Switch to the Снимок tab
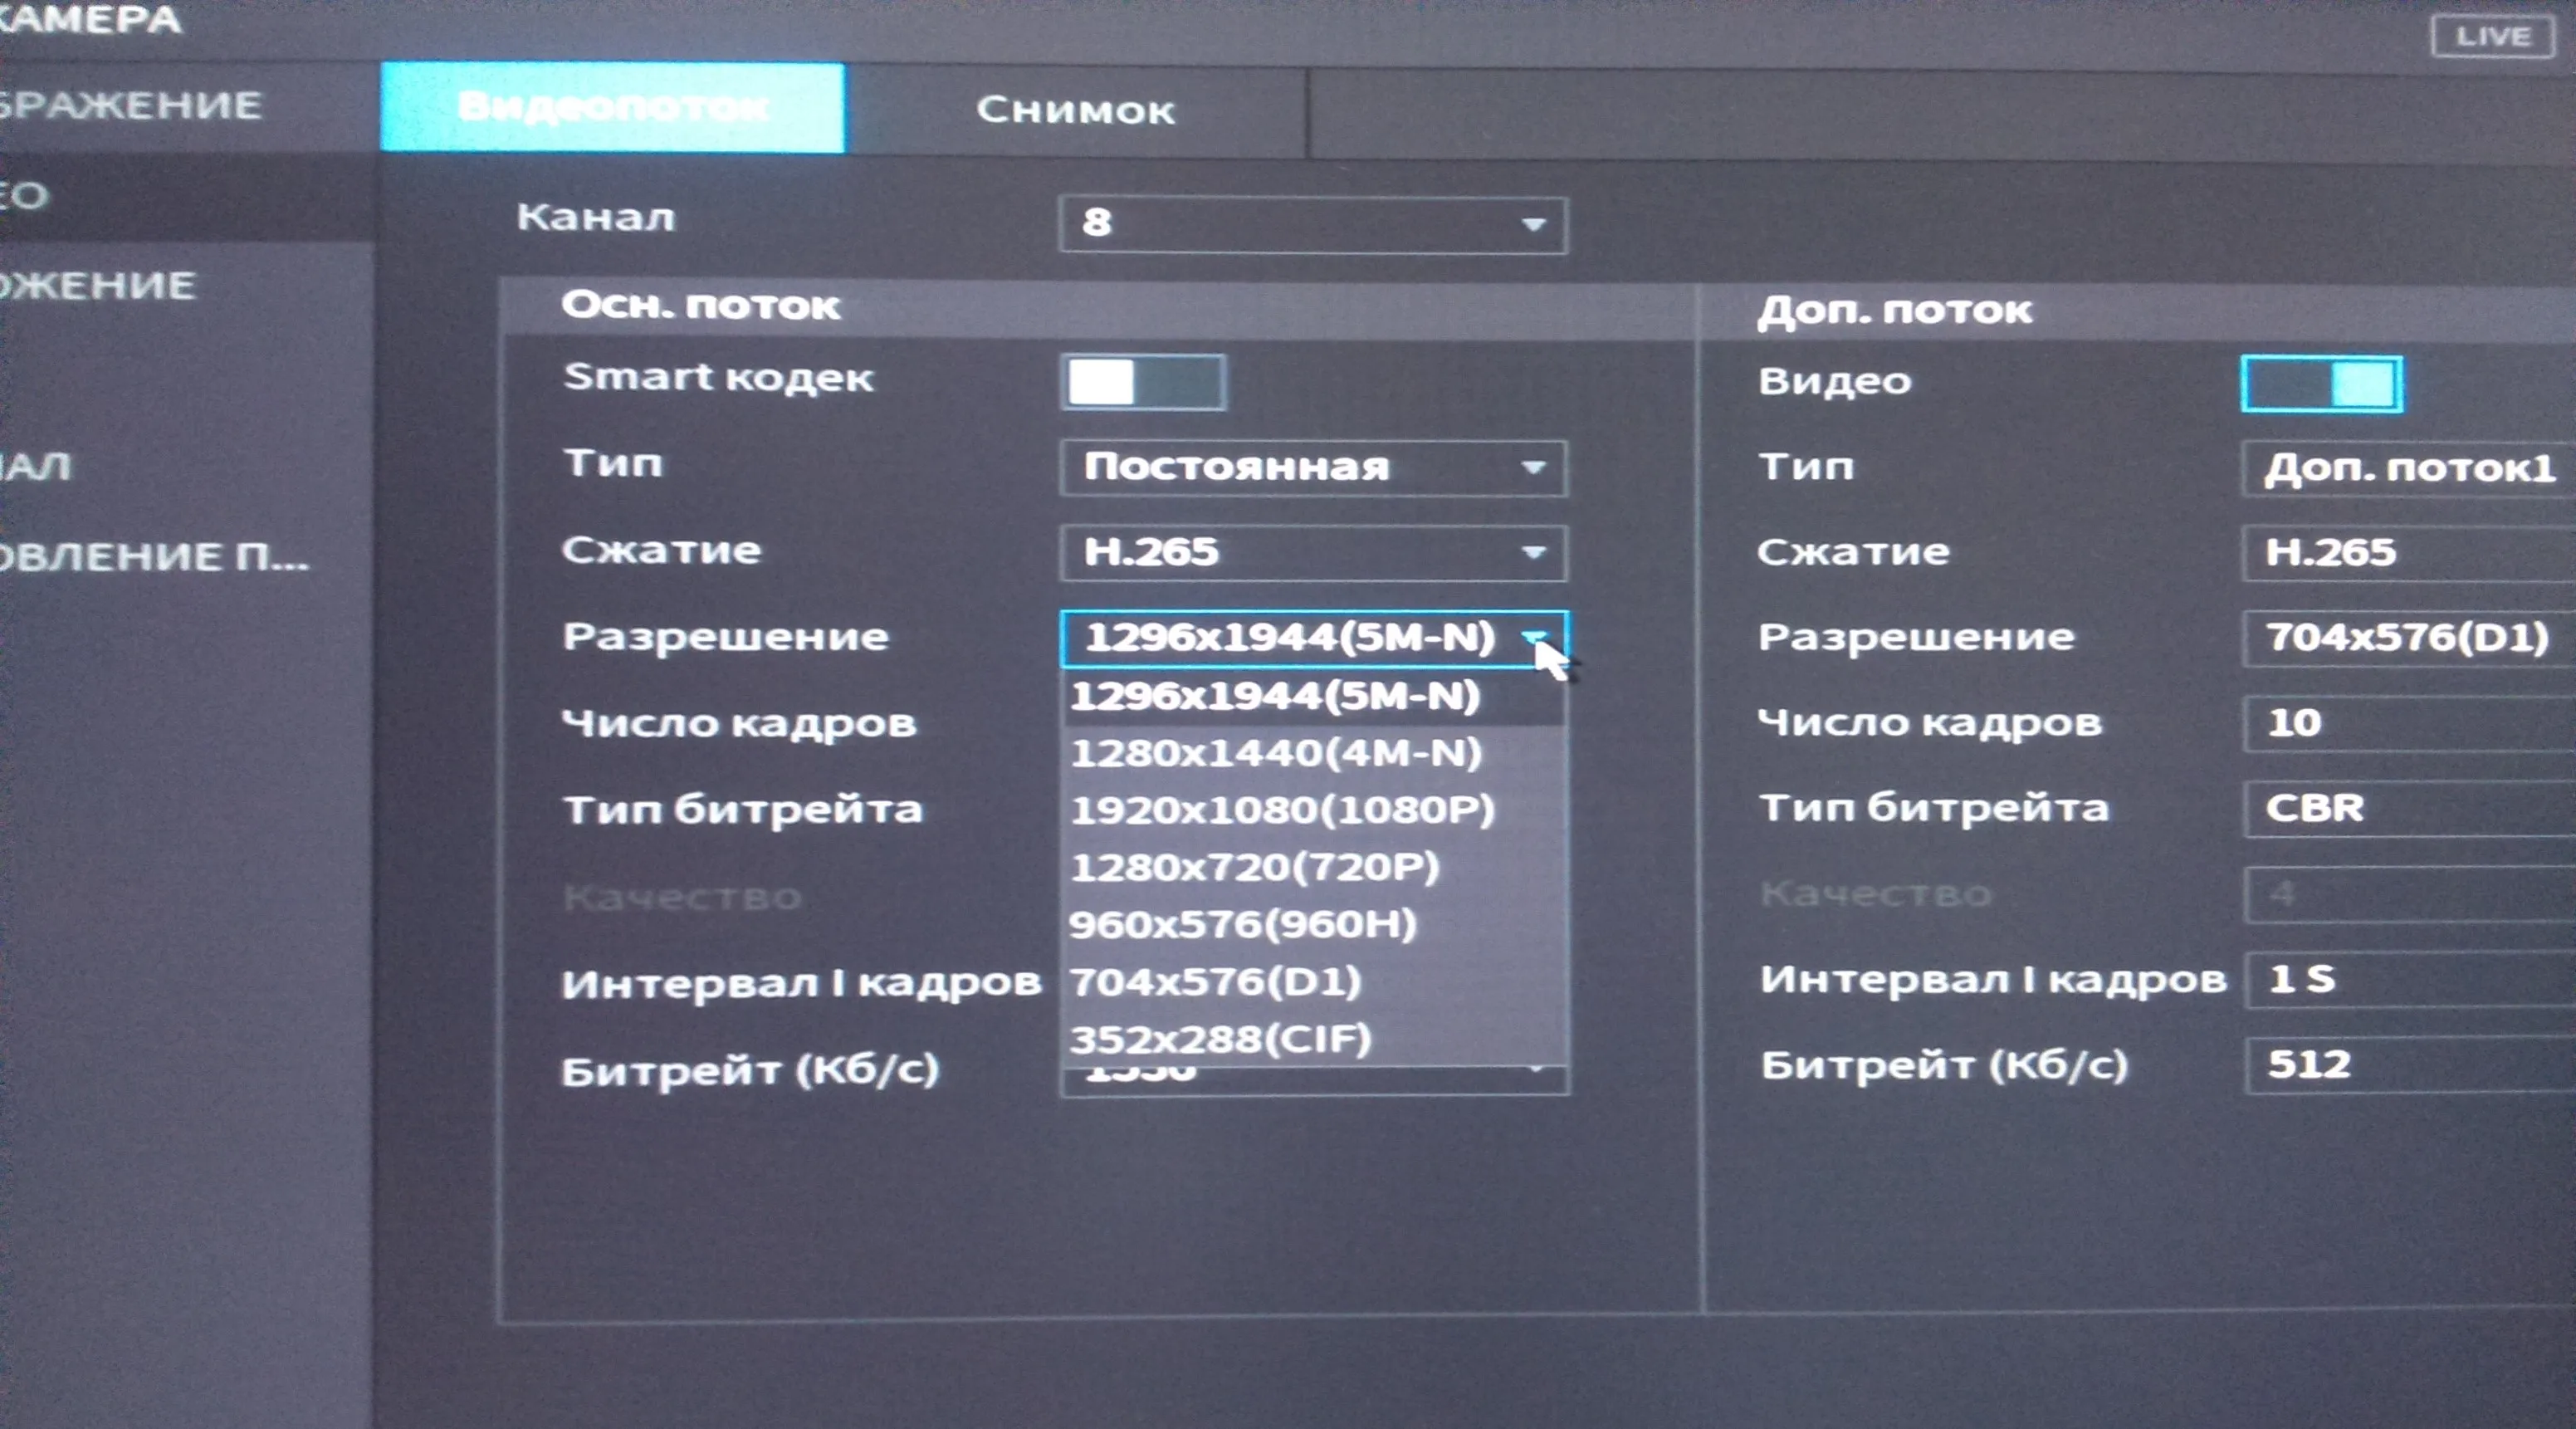Screen dimensions: 2576x1429 (1075, 110)
